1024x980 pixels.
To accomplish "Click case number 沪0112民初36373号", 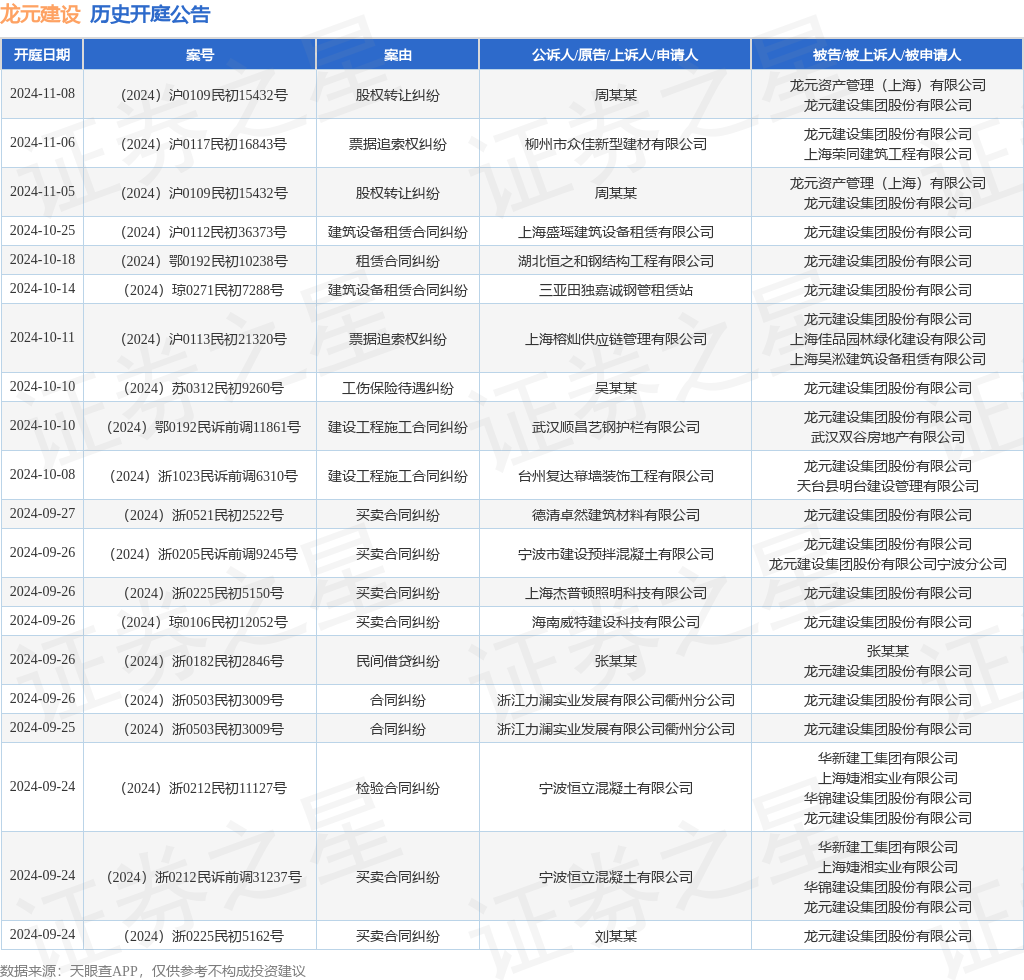I will (x=204, y=232).
